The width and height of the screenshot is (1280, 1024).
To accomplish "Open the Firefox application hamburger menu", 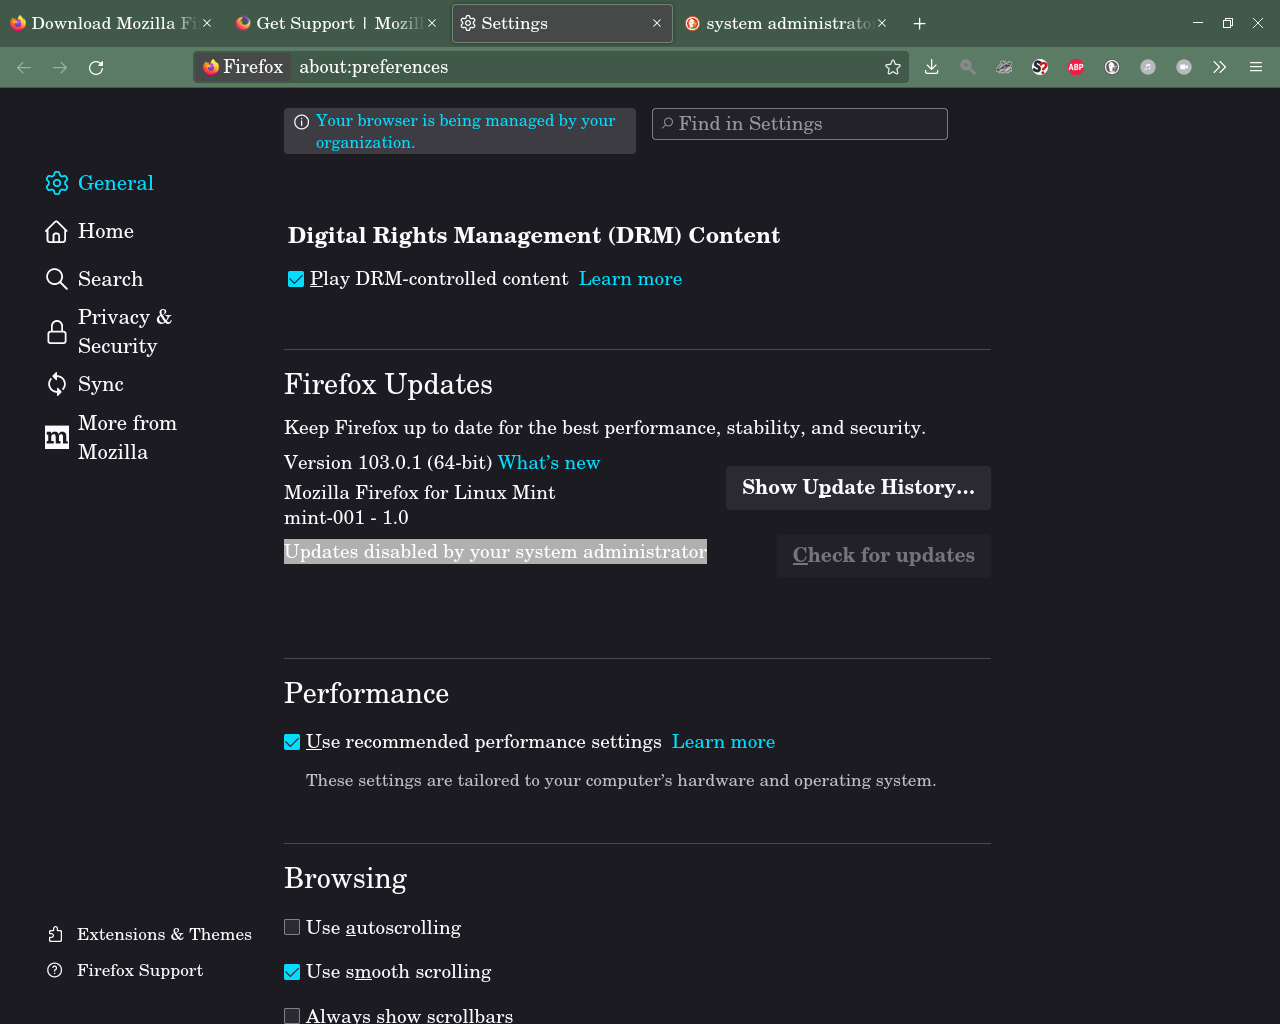I will (1256, 67).
